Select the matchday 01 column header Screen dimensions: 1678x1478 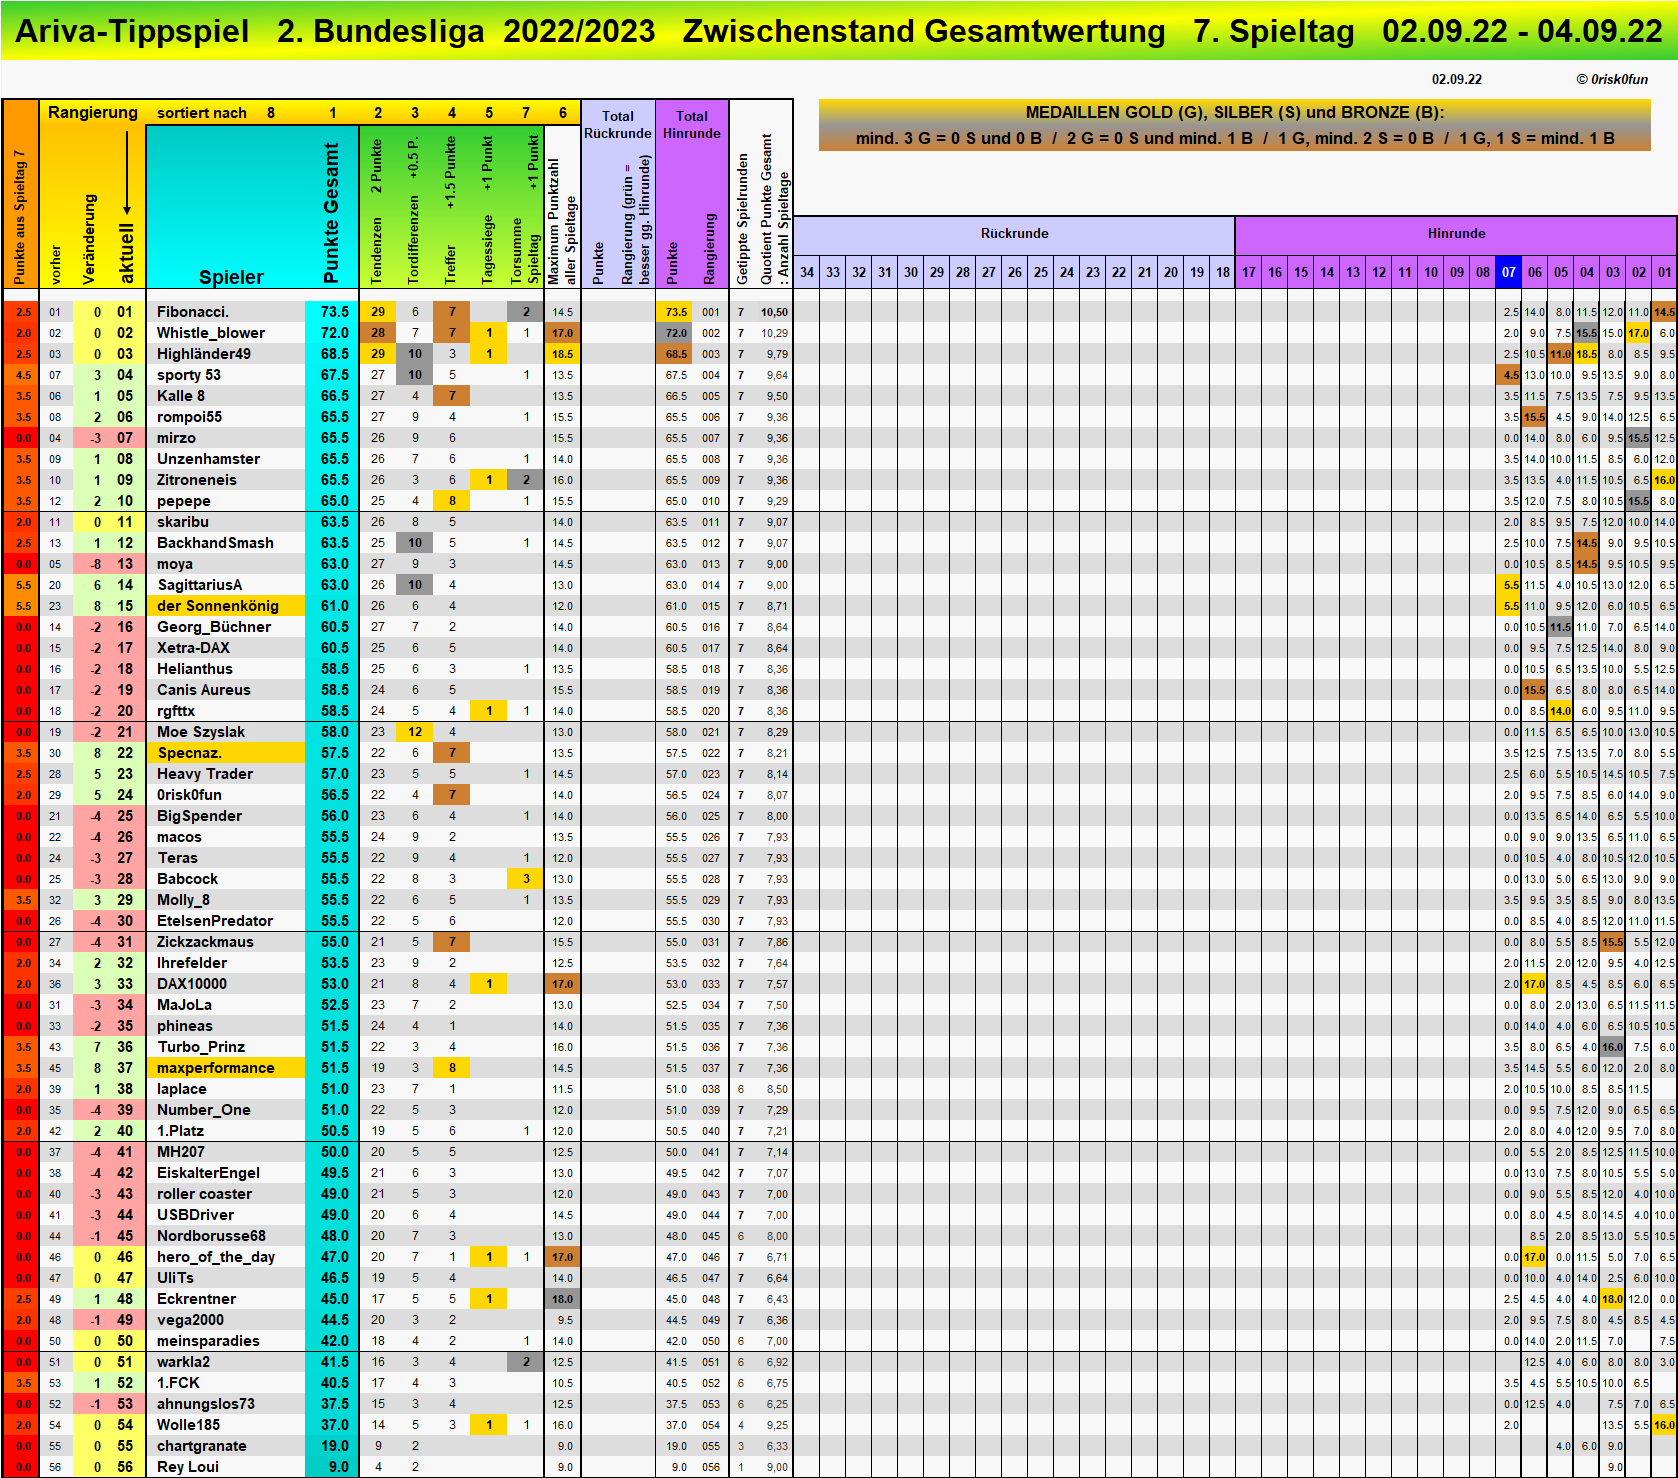1665,272
